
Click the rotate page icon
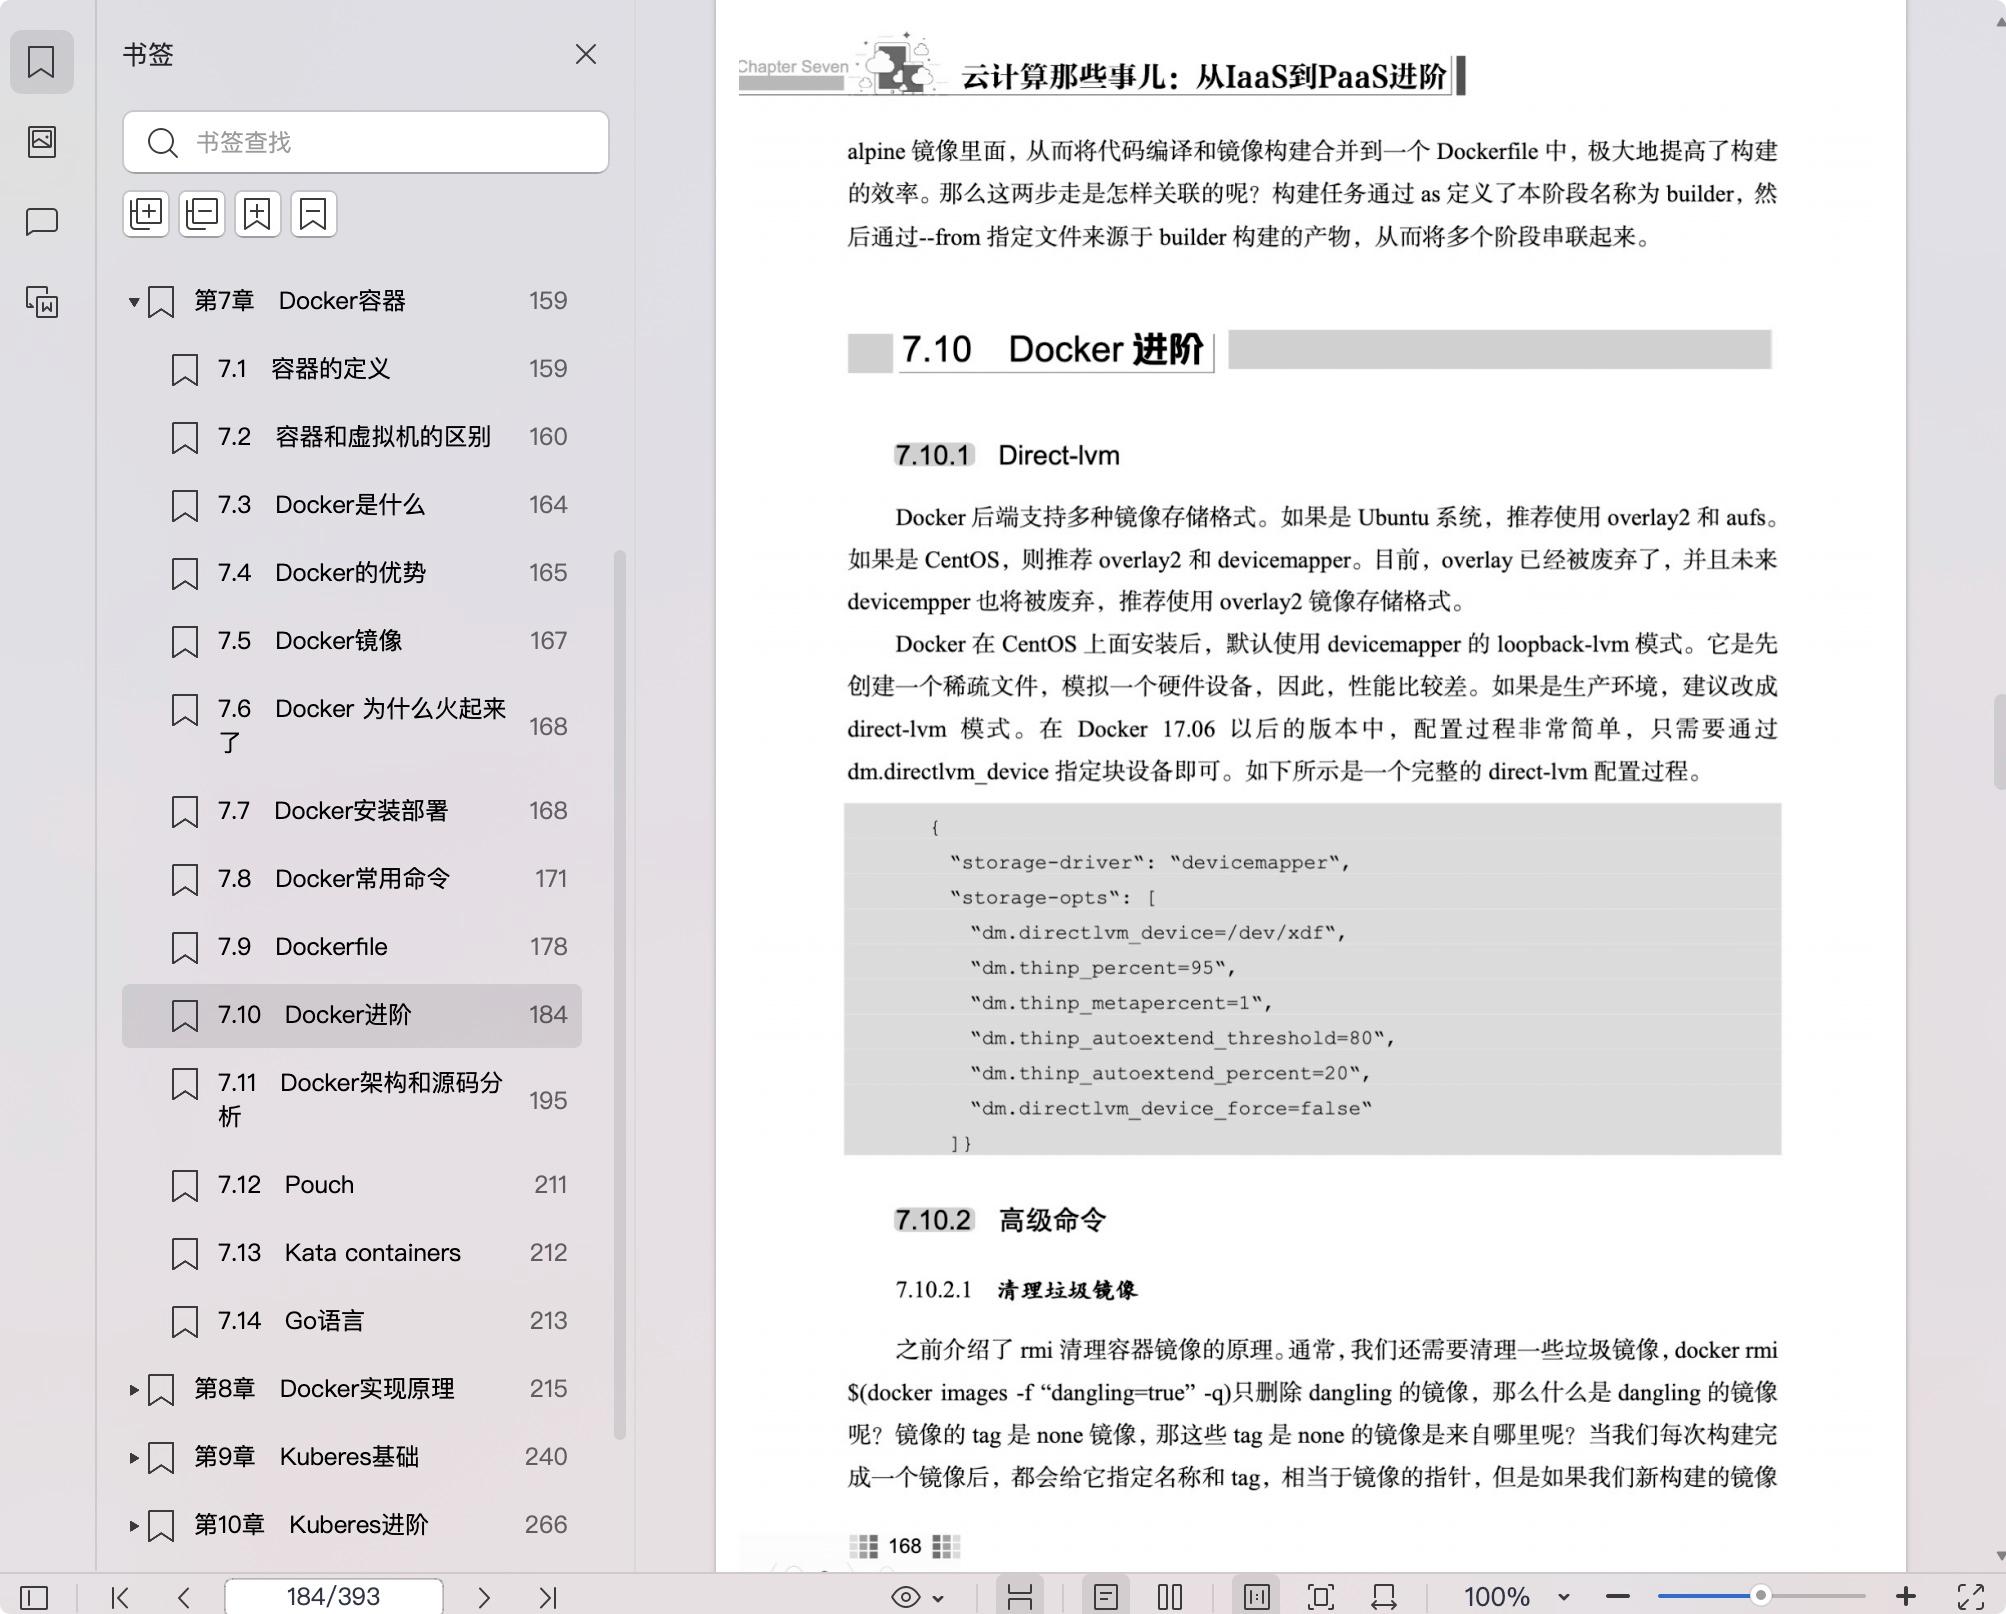point(1384,1597)
